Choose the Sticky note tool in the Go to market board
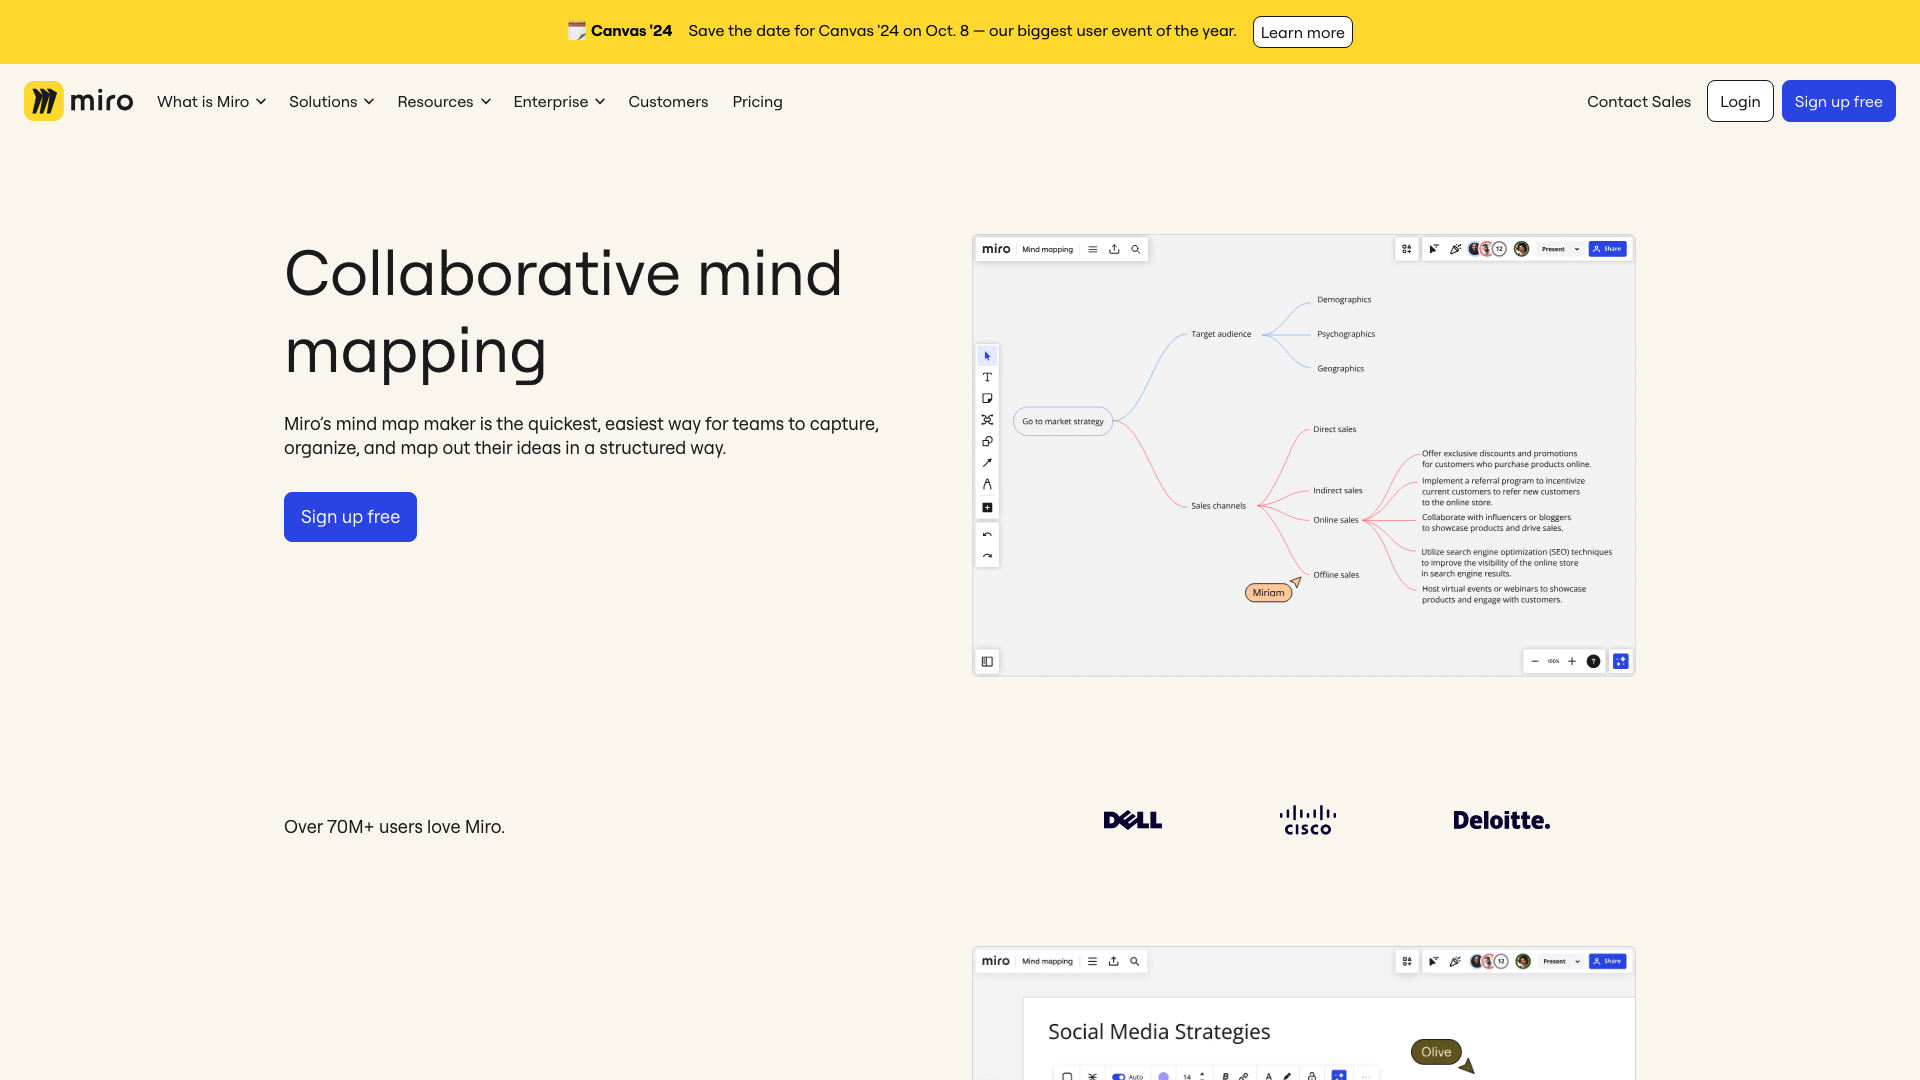Viewport: 1920px width, 1080px height. [987, 398]
